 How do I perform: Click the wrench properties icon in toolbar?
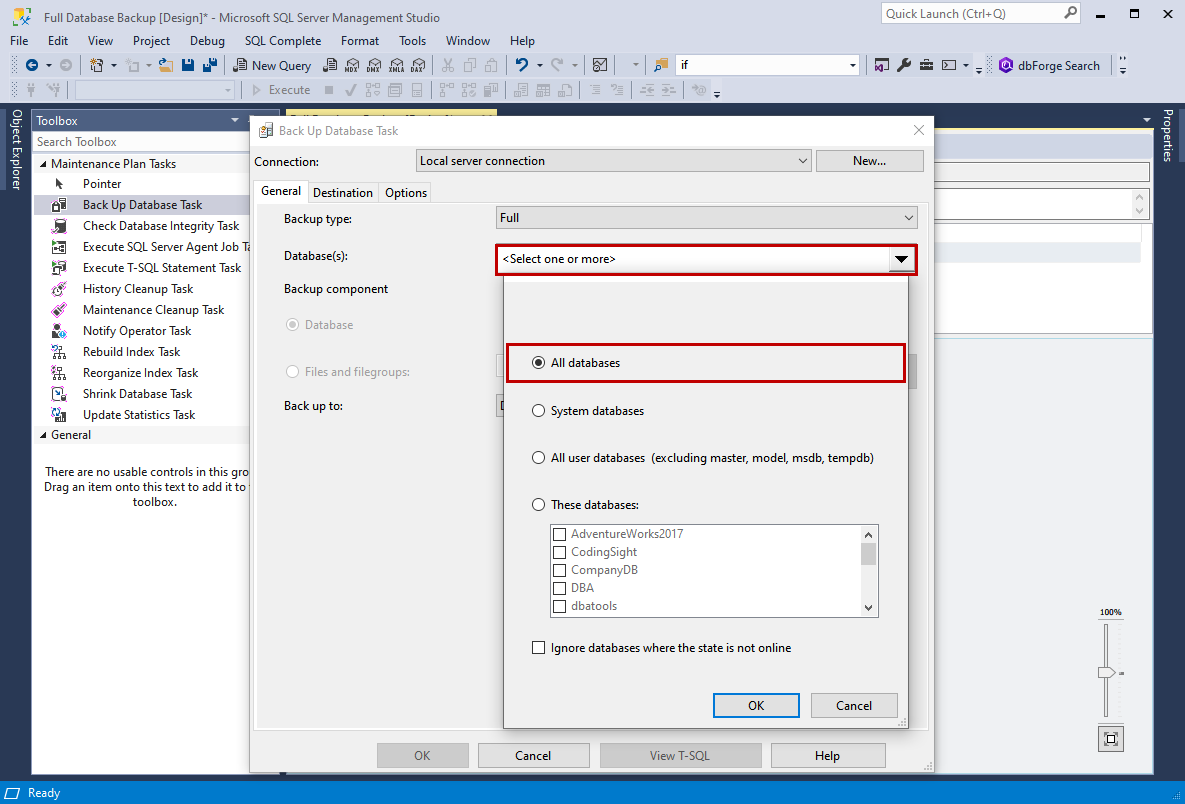point(903,66)
